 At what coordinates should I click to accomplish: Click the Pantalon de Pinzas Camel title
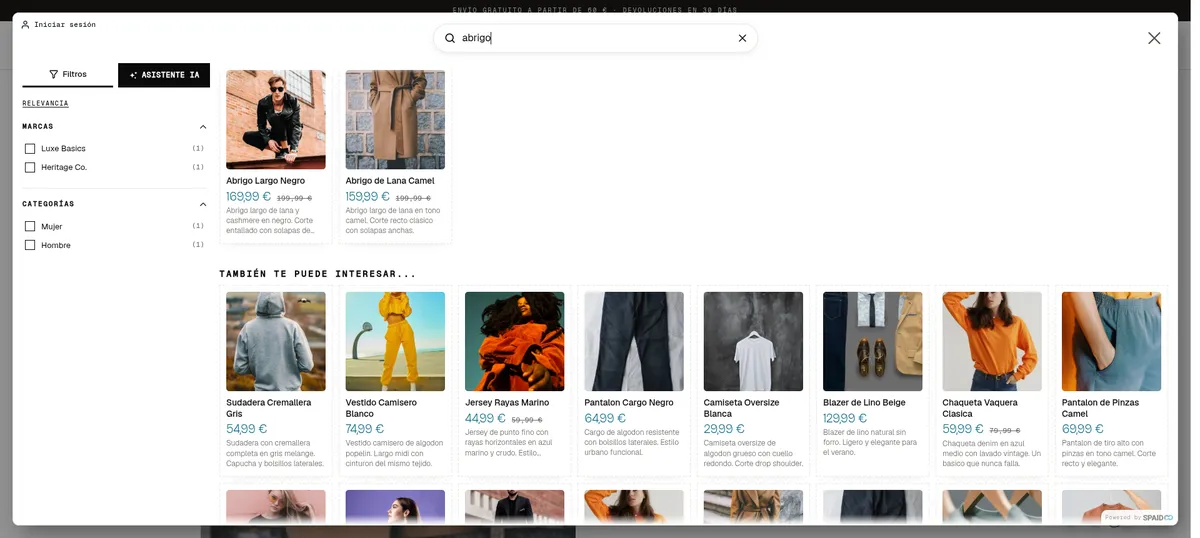[x=1100, y=408]
